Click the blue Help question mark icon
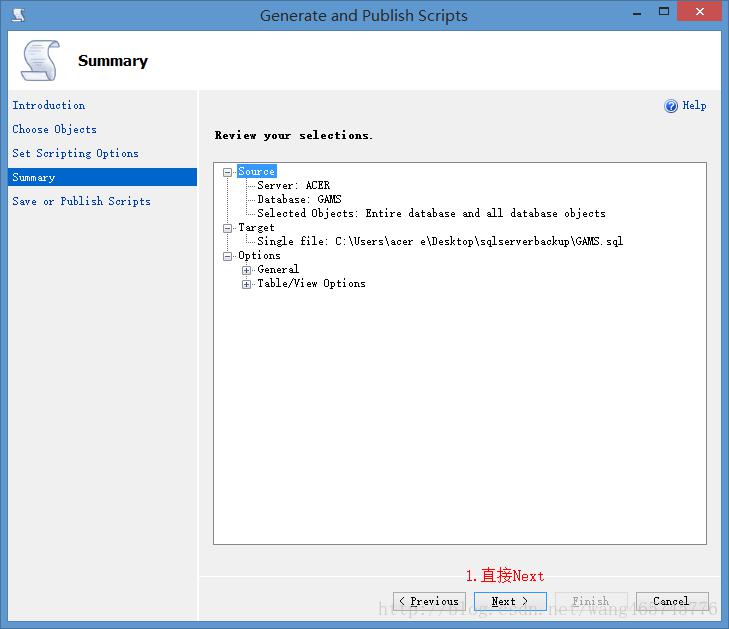729x629 pixels. tap(671, 106)
